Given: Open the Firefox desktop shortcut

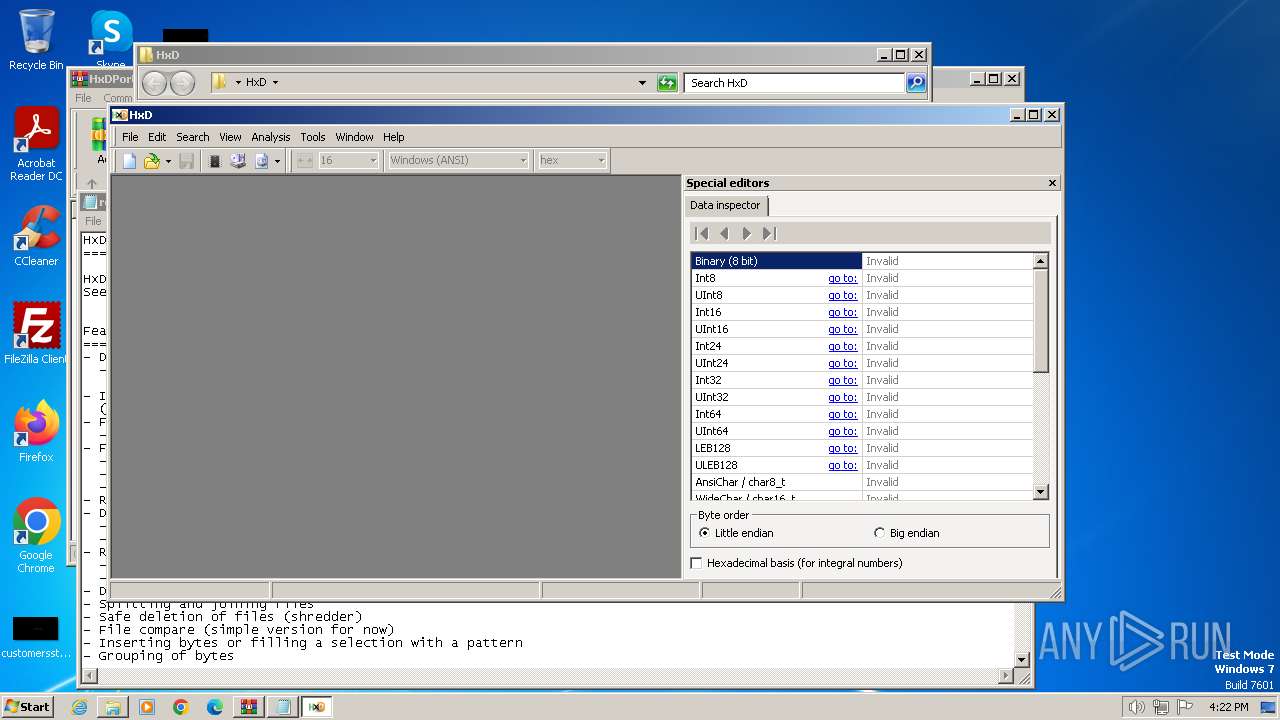Looking at the screenshot, I should 36,431.
